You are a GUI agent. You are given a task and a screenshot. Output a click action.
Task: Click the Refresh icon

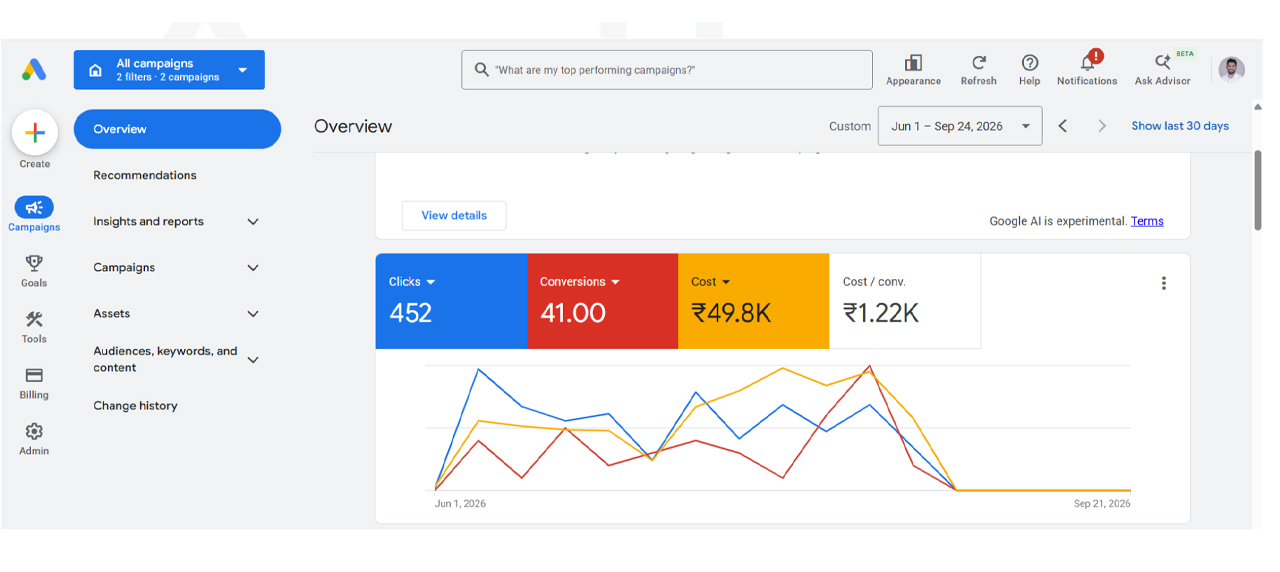[979, 63]
